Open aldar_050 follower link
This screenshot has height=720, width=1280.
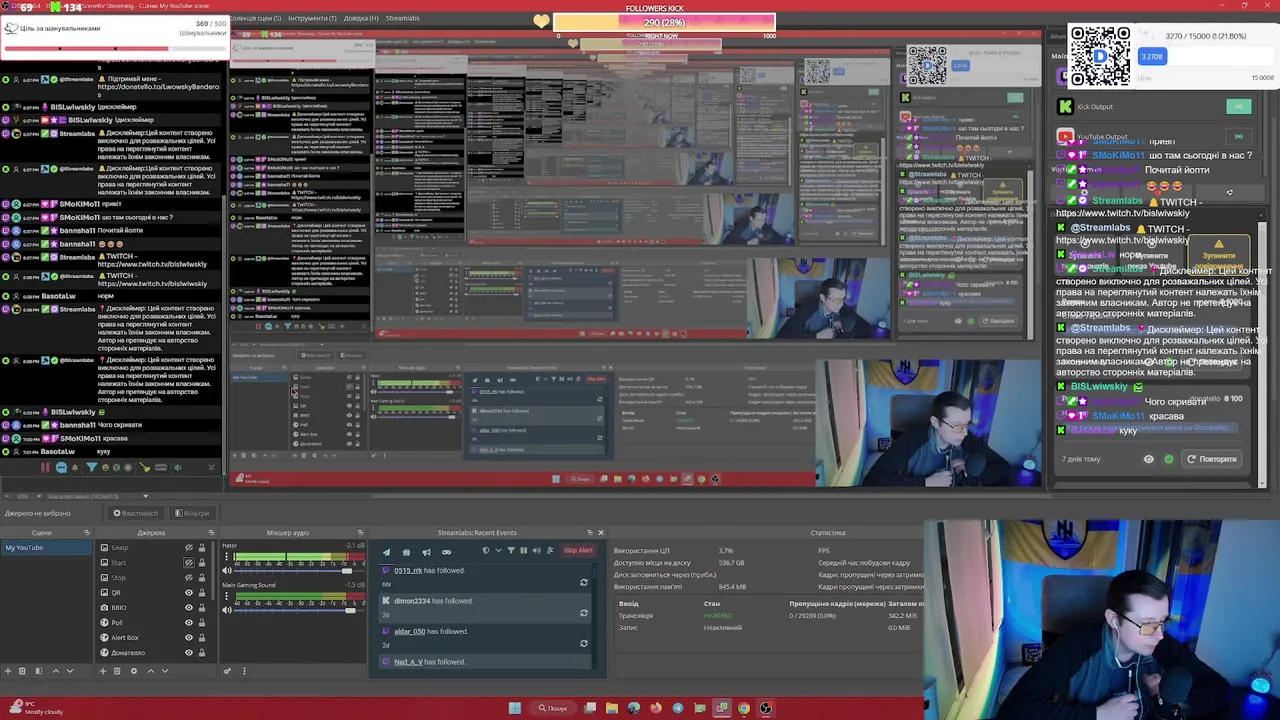pyautogui.click(x=409, y=632)
